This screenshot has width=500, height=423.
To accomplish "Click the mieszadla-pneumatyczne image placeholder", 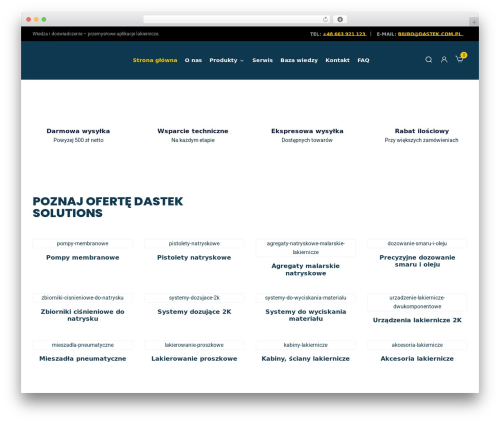I will point(83,345).
